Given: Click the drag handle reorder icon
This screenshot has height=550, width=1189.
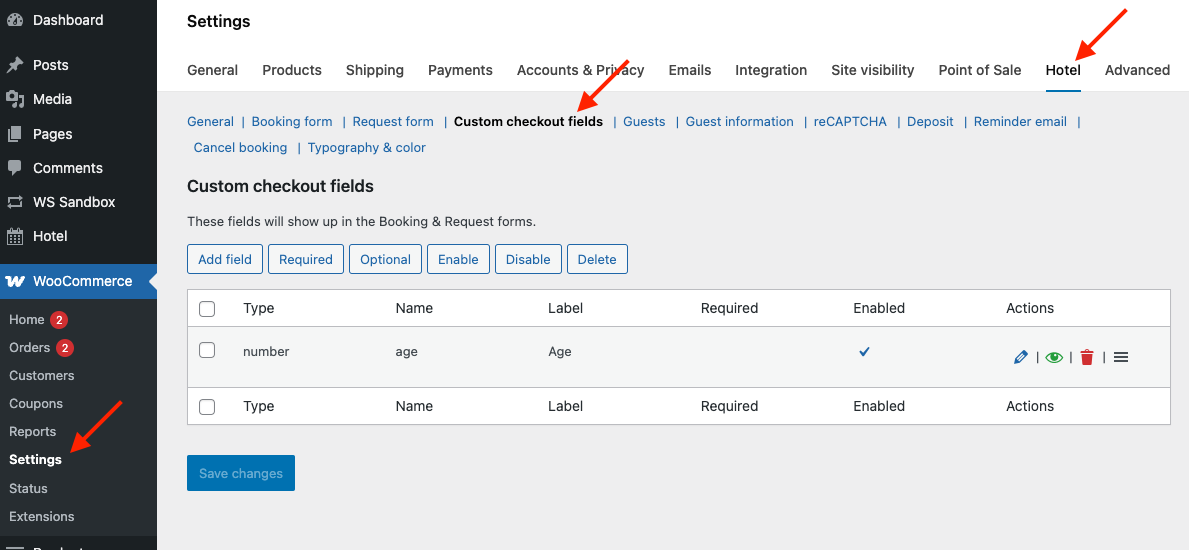Looking at the screenshot, I should click(x=1121, y=357).
